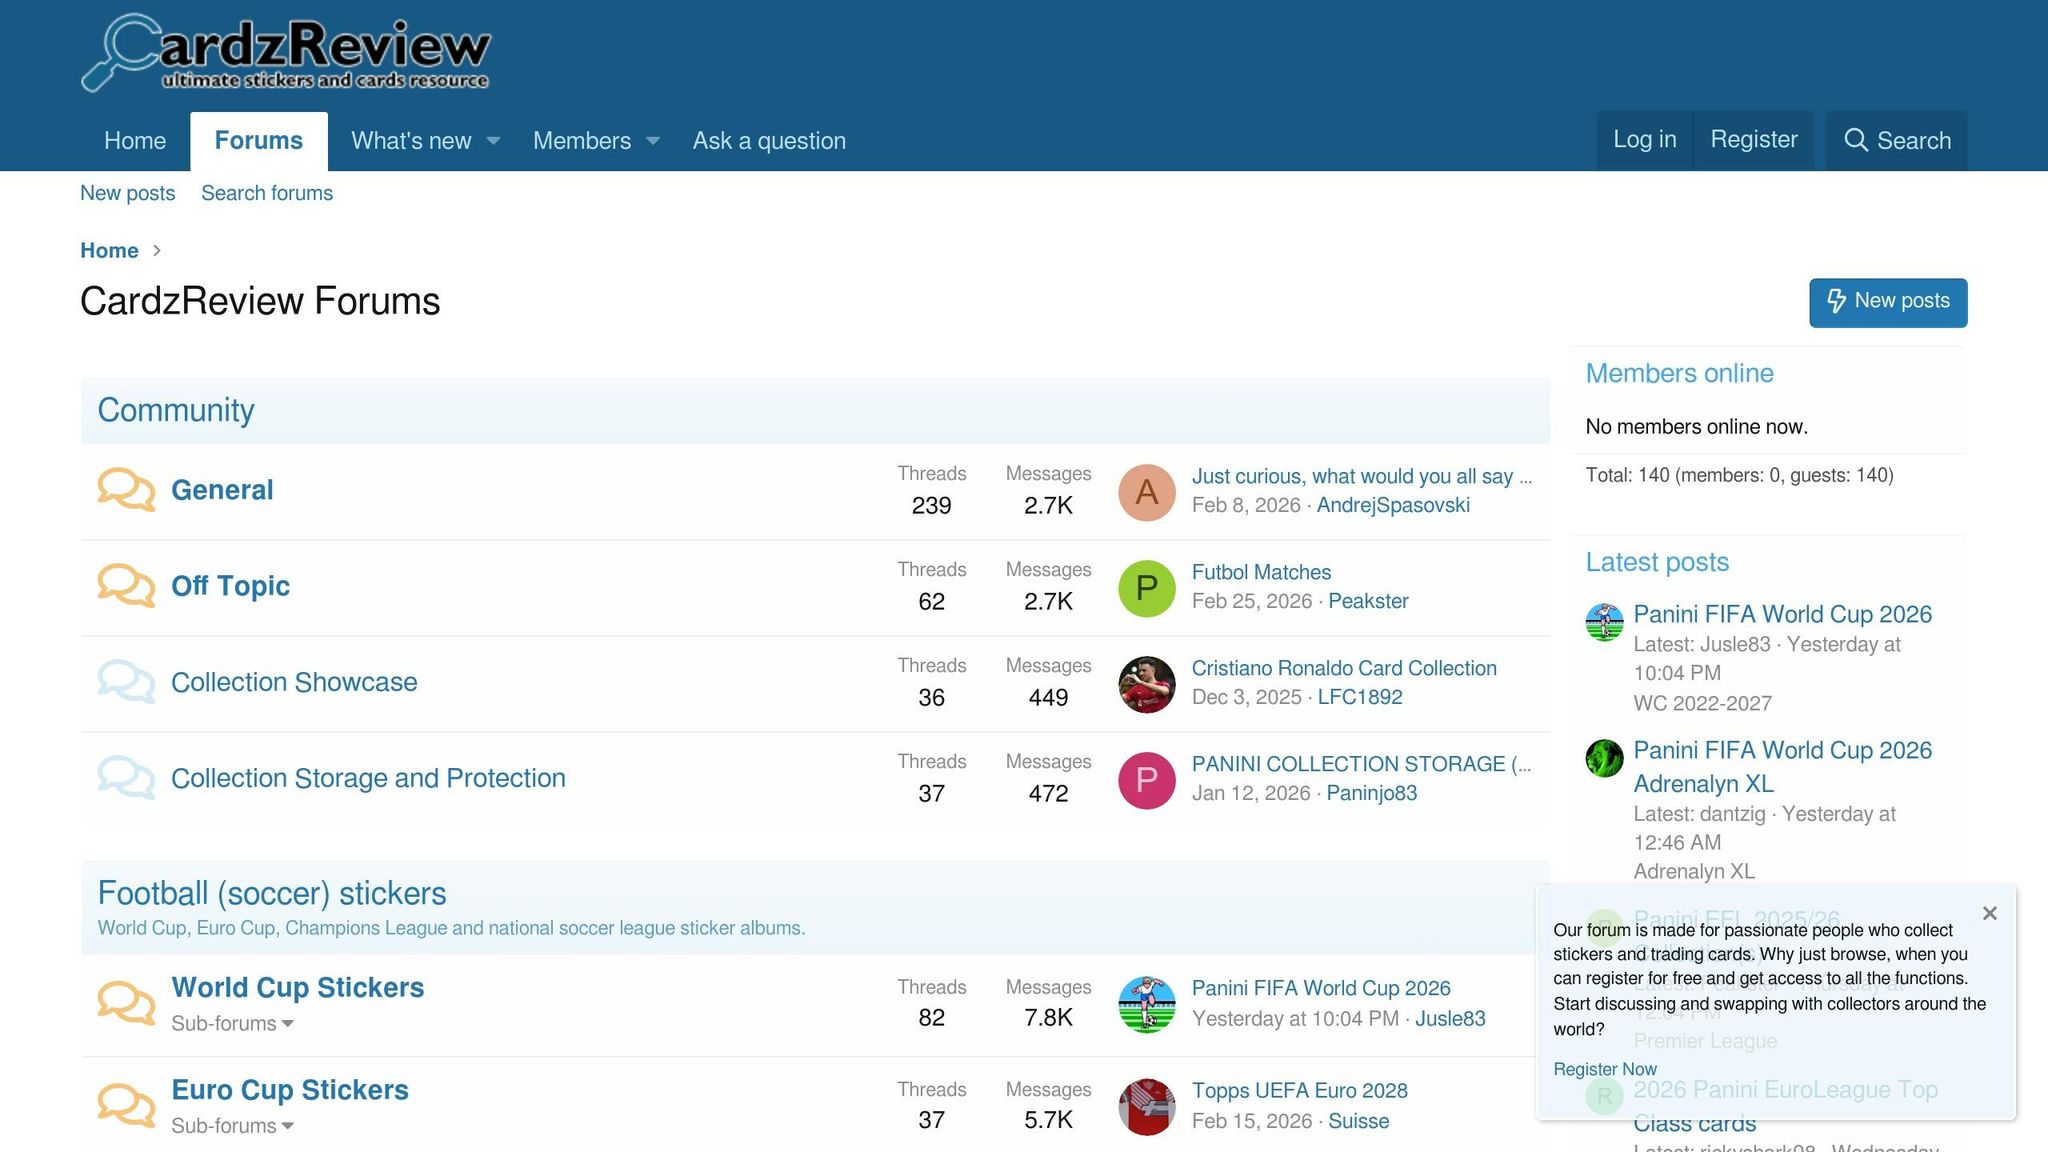Expand the What's new dropdown arrow
The image size is (2048, 1152).
click(493, 141)
